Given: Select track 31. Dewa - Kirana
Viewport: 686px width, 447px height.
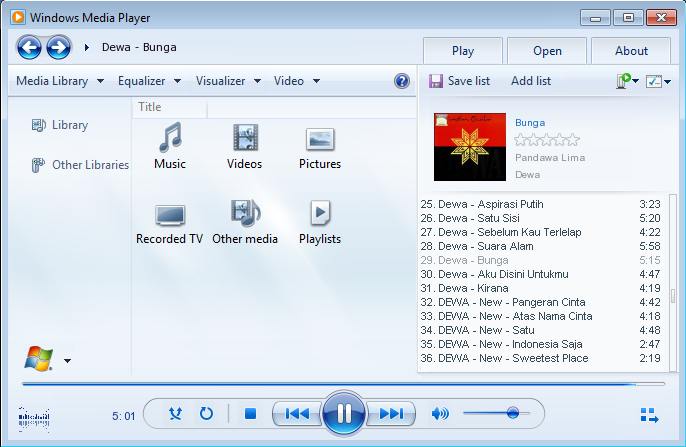Looking at the screenshot, I should click(541, 288).
